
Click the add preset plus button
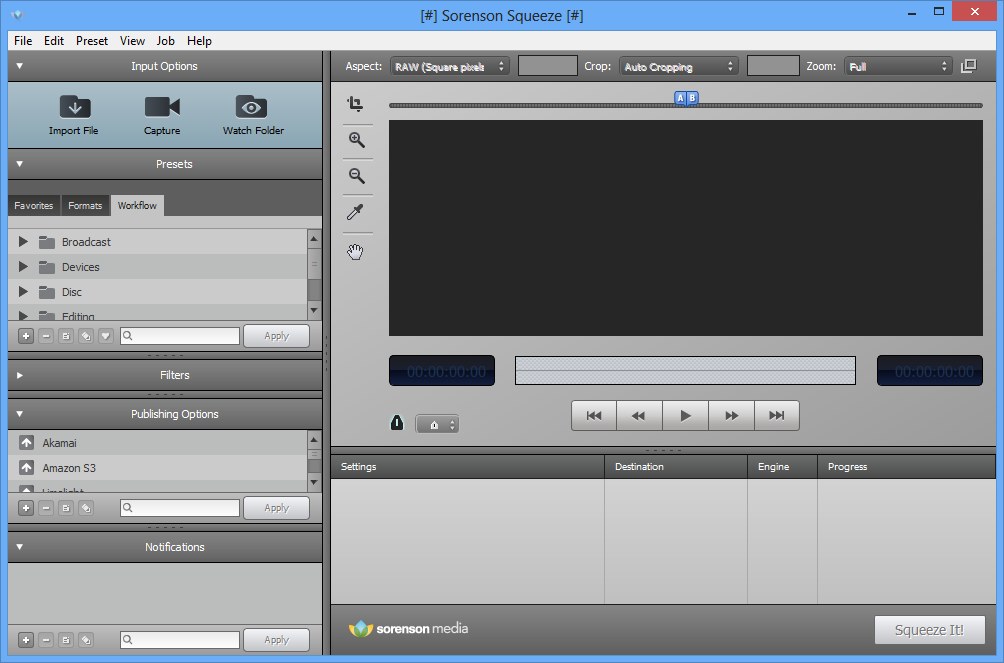pyautogui.click(x=26, y=336)
